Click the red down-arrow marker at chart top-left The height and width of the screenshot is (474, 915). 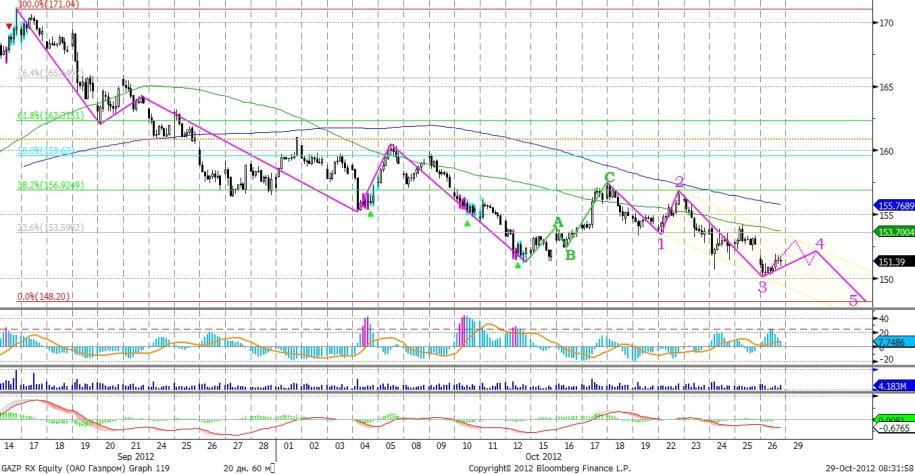(x=10, y=26)
